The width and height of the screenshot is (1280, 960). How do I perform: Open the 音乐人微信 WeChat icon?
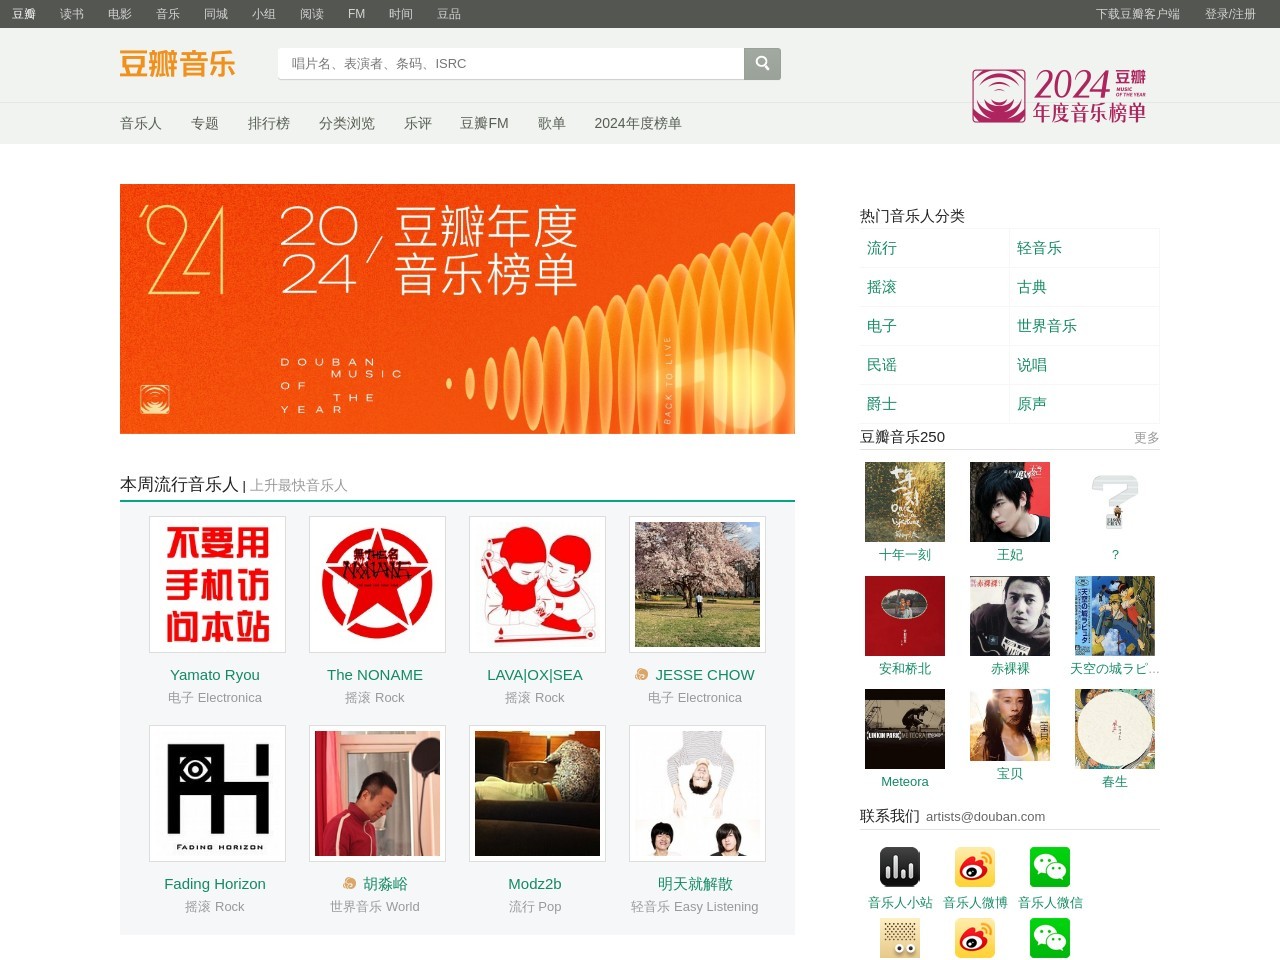pos(1050,867)
